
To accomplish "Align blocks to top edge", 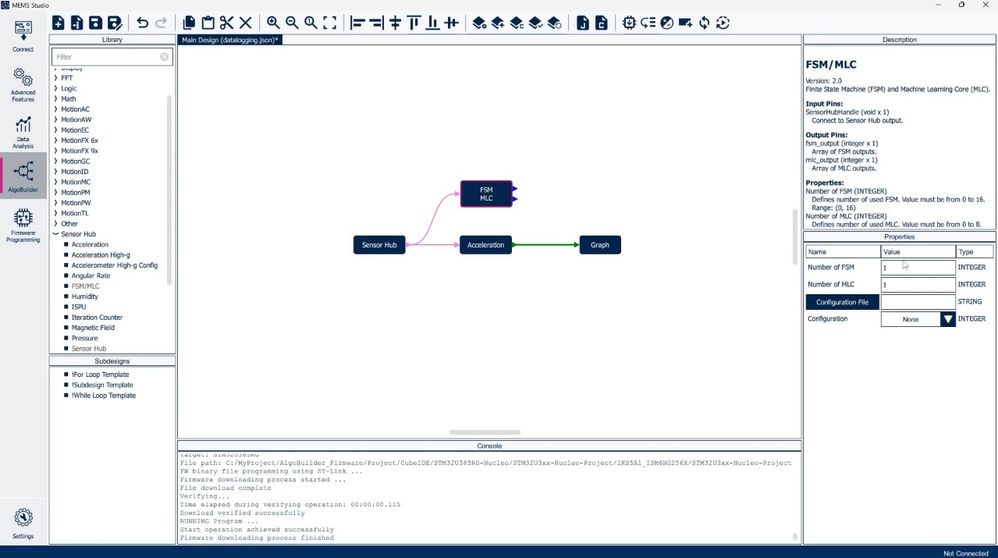I will 414,23.
